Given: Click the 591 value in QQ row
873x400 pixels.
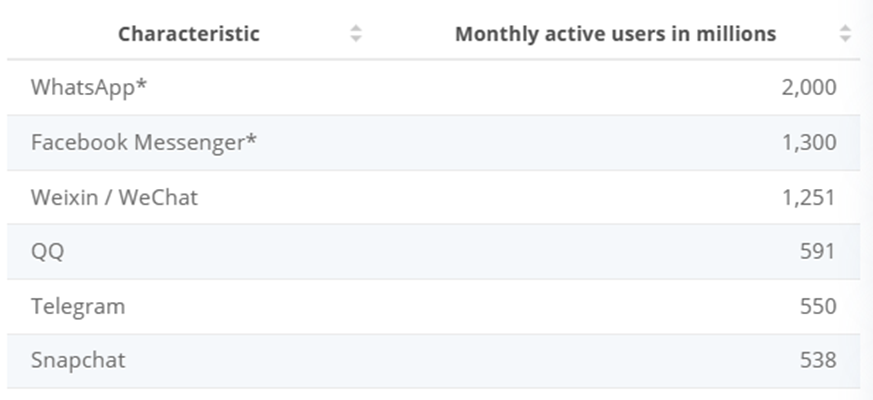Looking at the screenshot, I should click(818, 252).
